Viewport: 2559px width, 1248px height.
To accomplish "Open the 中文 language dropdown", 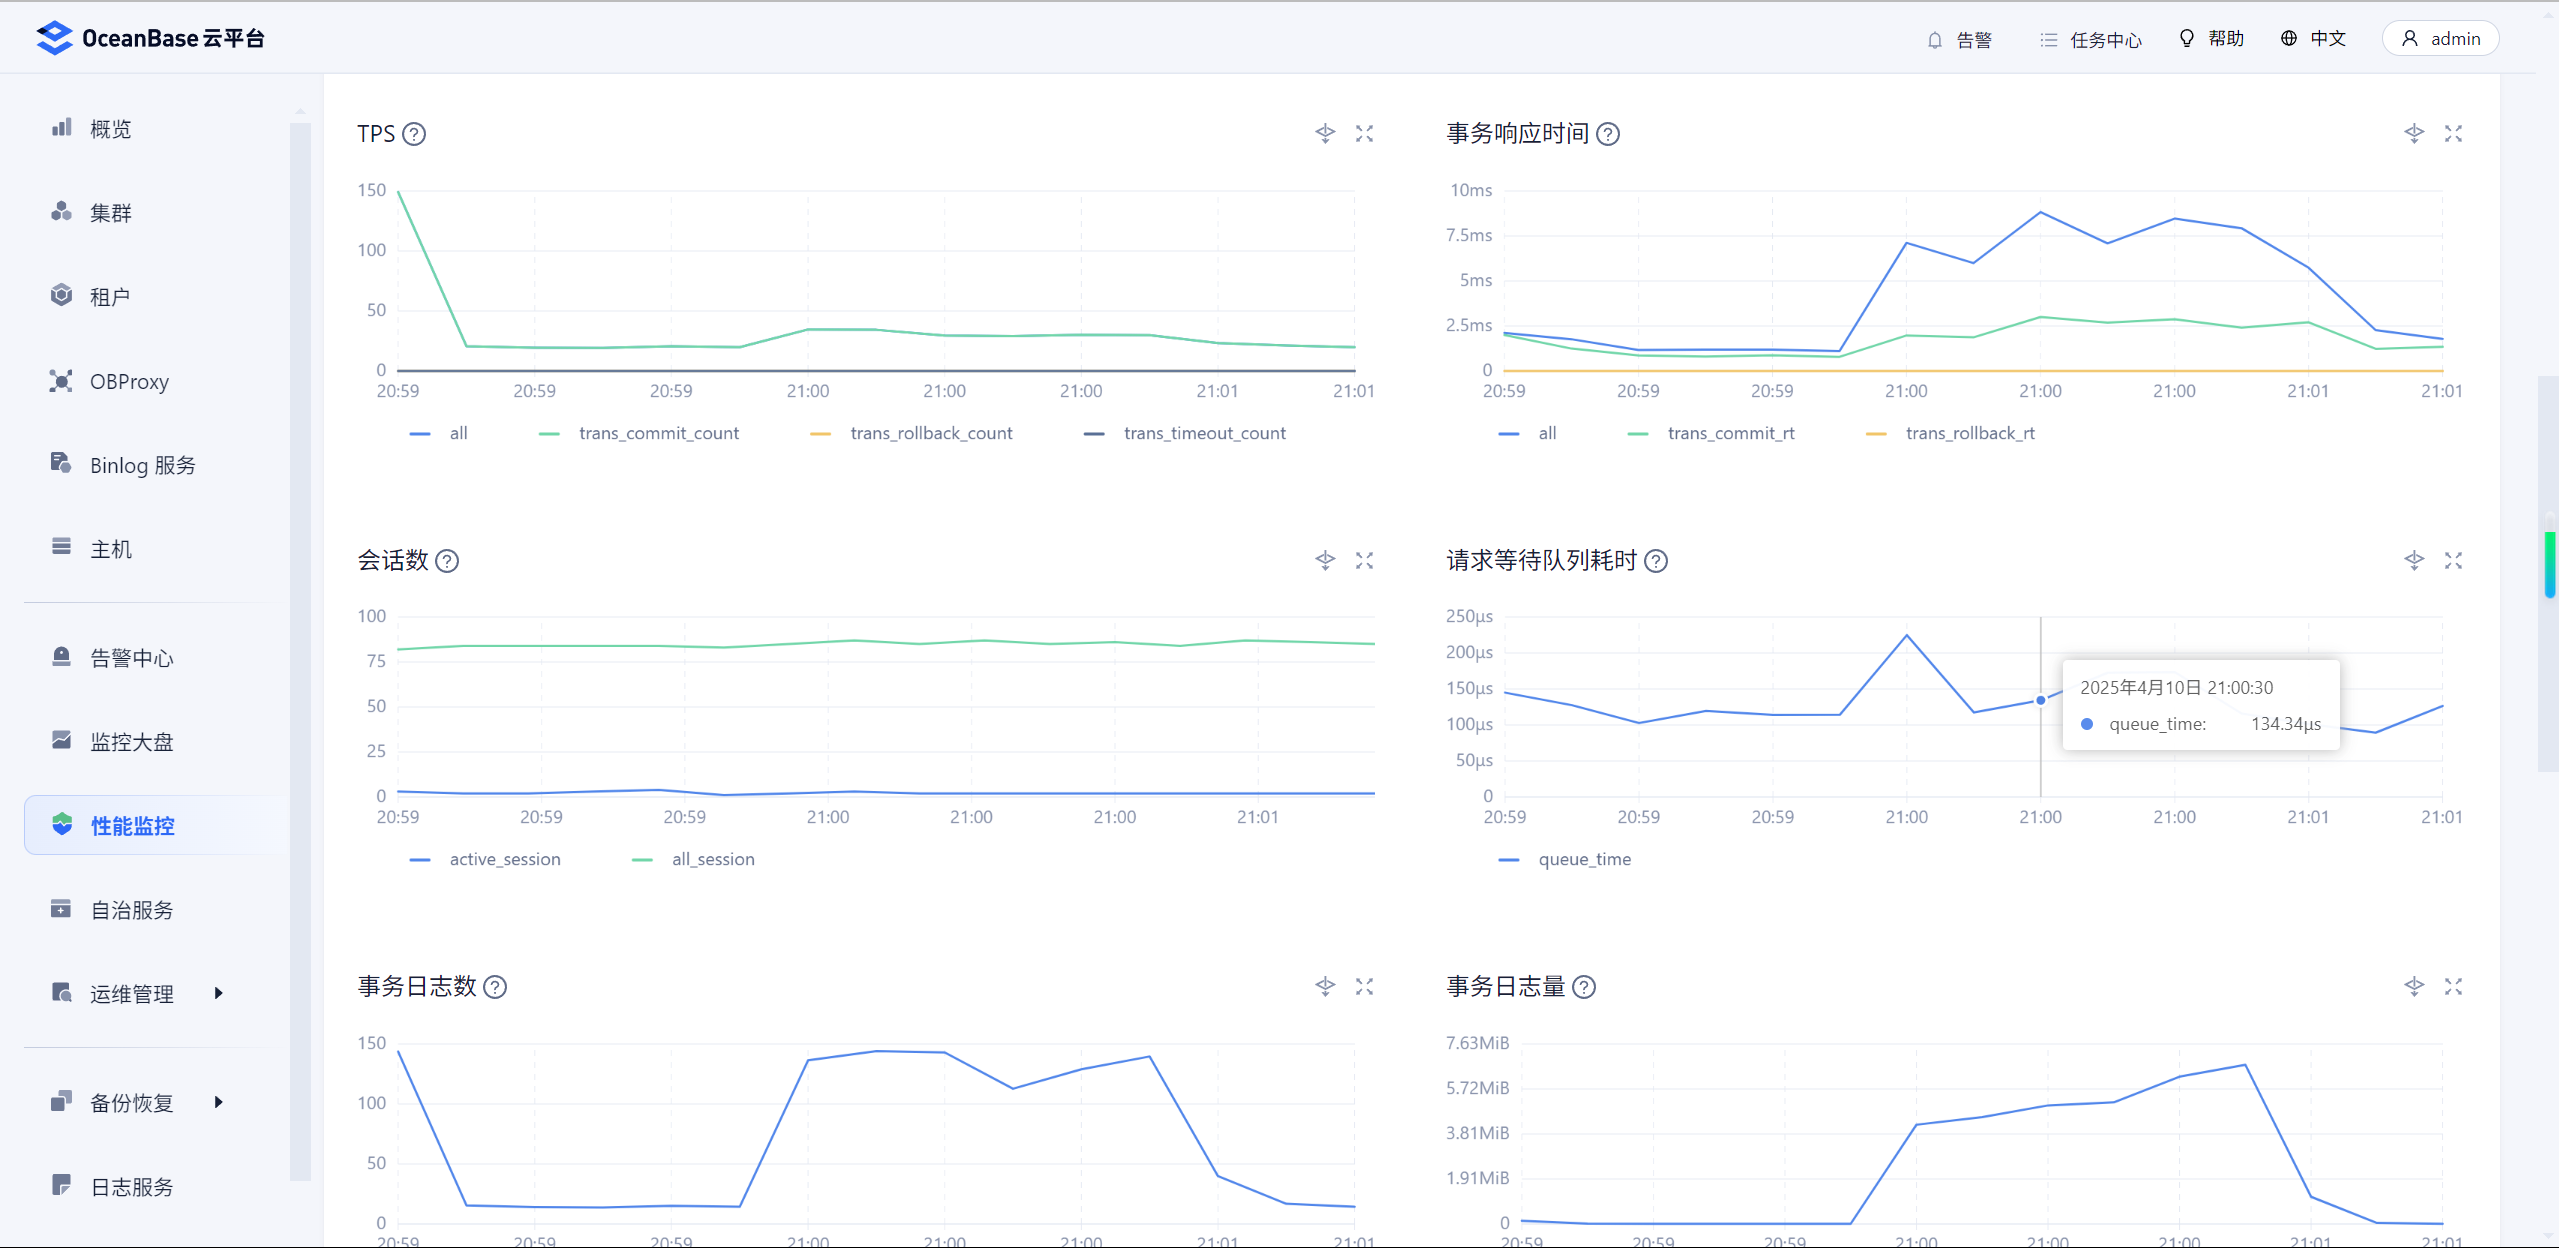I will (2314, 39).
